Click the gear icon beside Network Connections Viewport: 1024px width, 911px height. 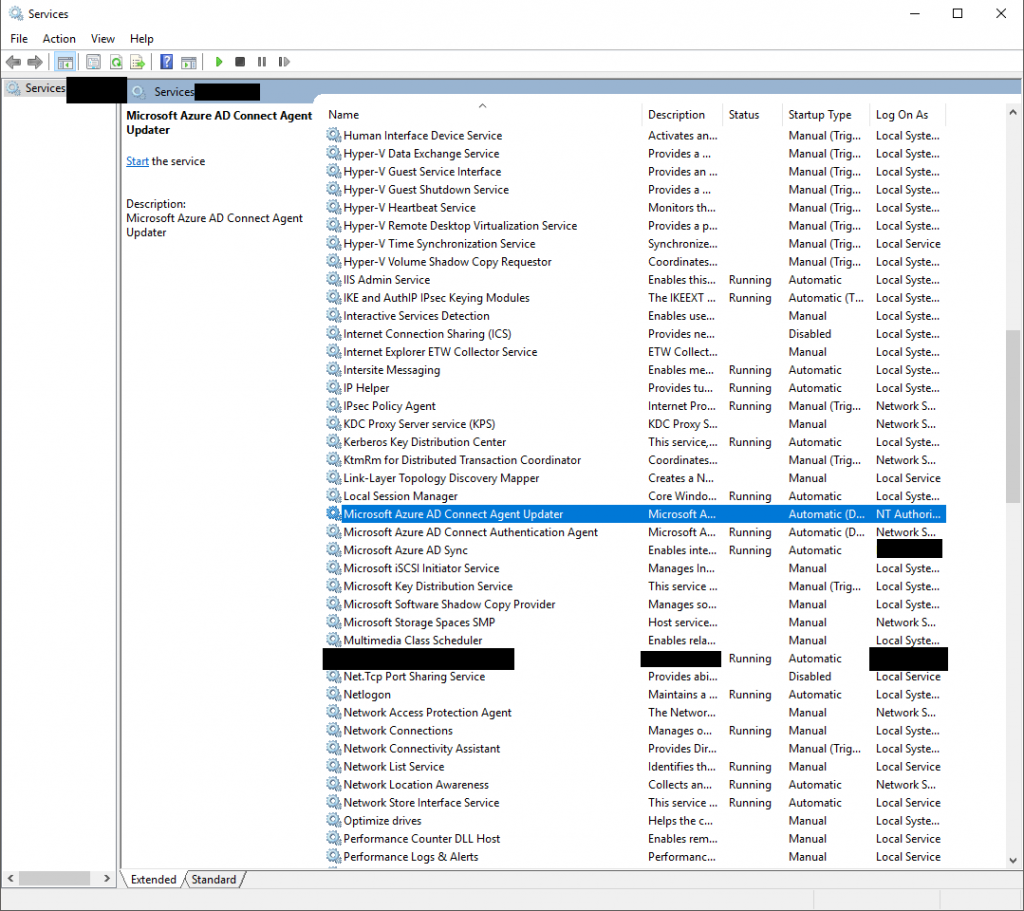(x=334, y=730)
